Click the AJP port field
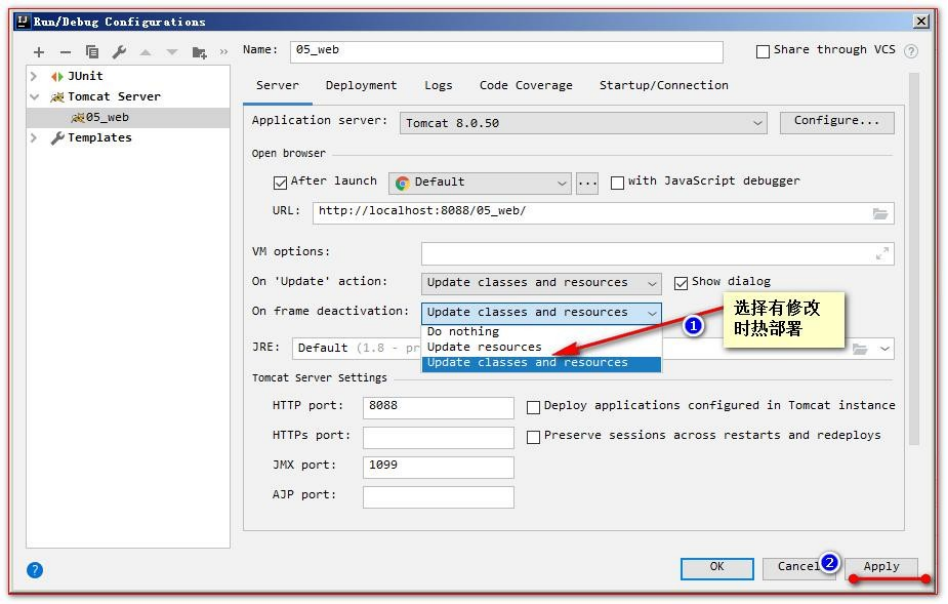Screen dimensions: 948x604 (x=438, y=496)
